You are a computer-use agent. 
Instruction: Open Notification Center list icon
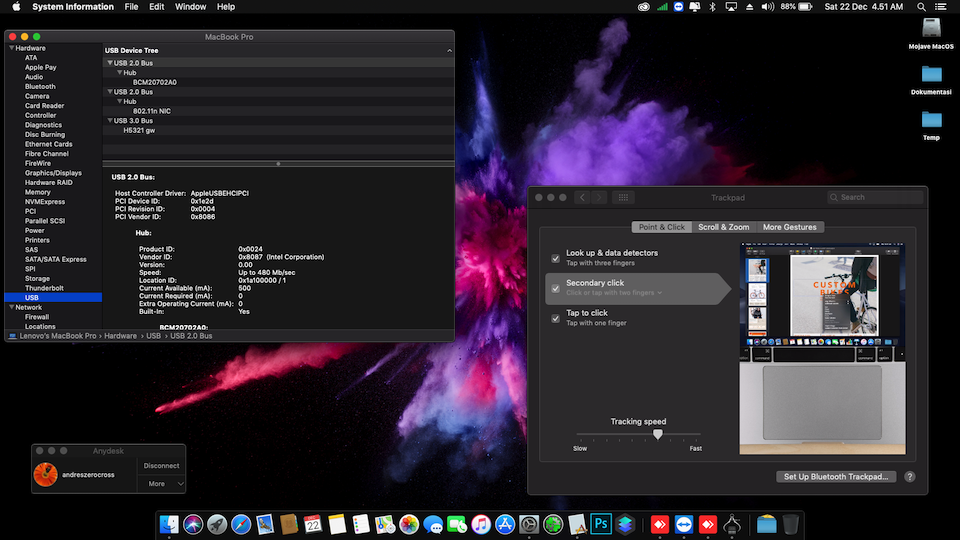click(x=941, y=7)
